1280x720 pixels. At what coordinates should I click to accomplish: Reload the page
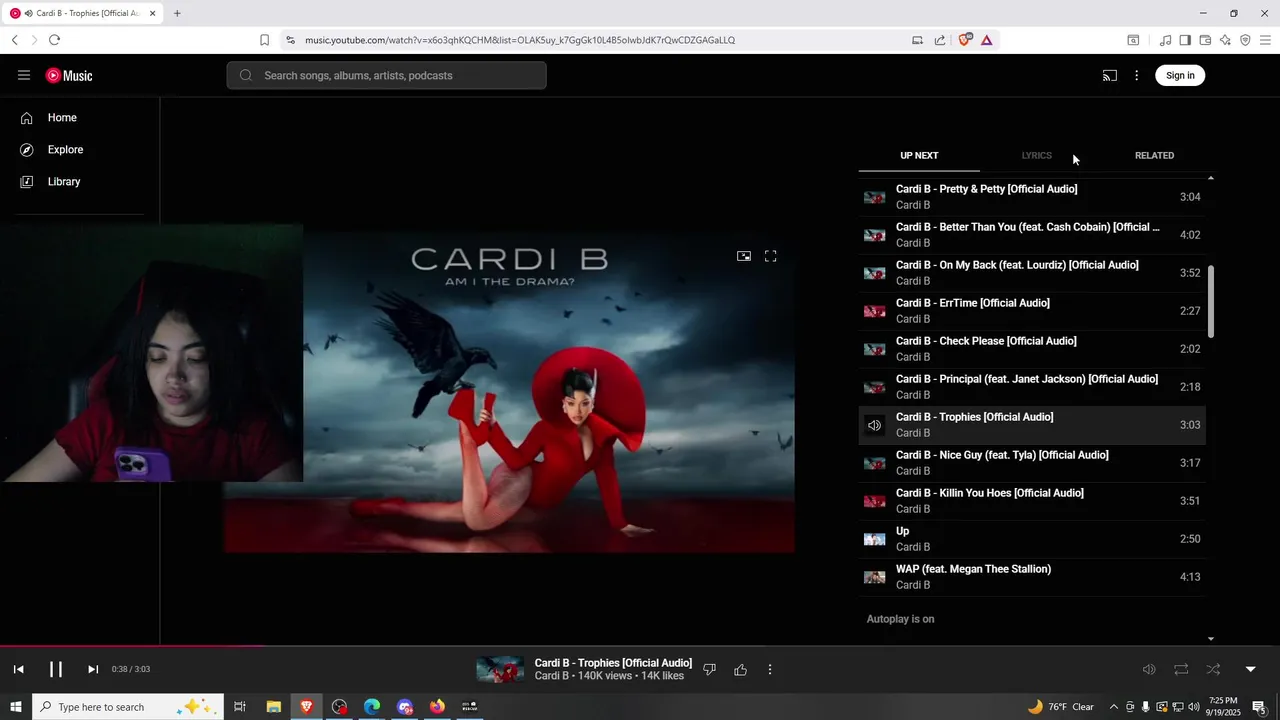(x=54, y=40)
